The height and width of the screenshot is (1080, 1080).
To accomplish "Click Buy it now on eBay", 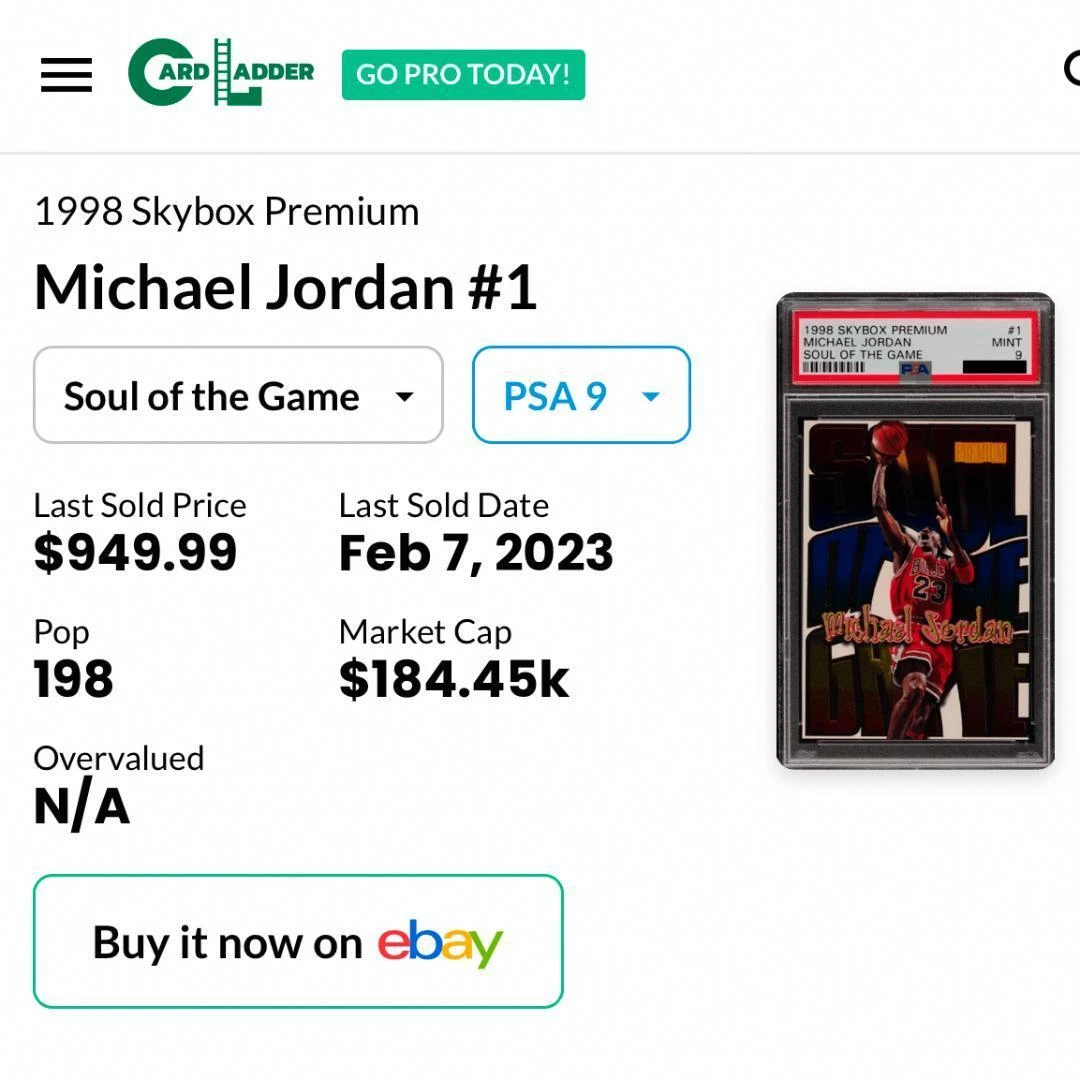I will click(x=298, y=941).
